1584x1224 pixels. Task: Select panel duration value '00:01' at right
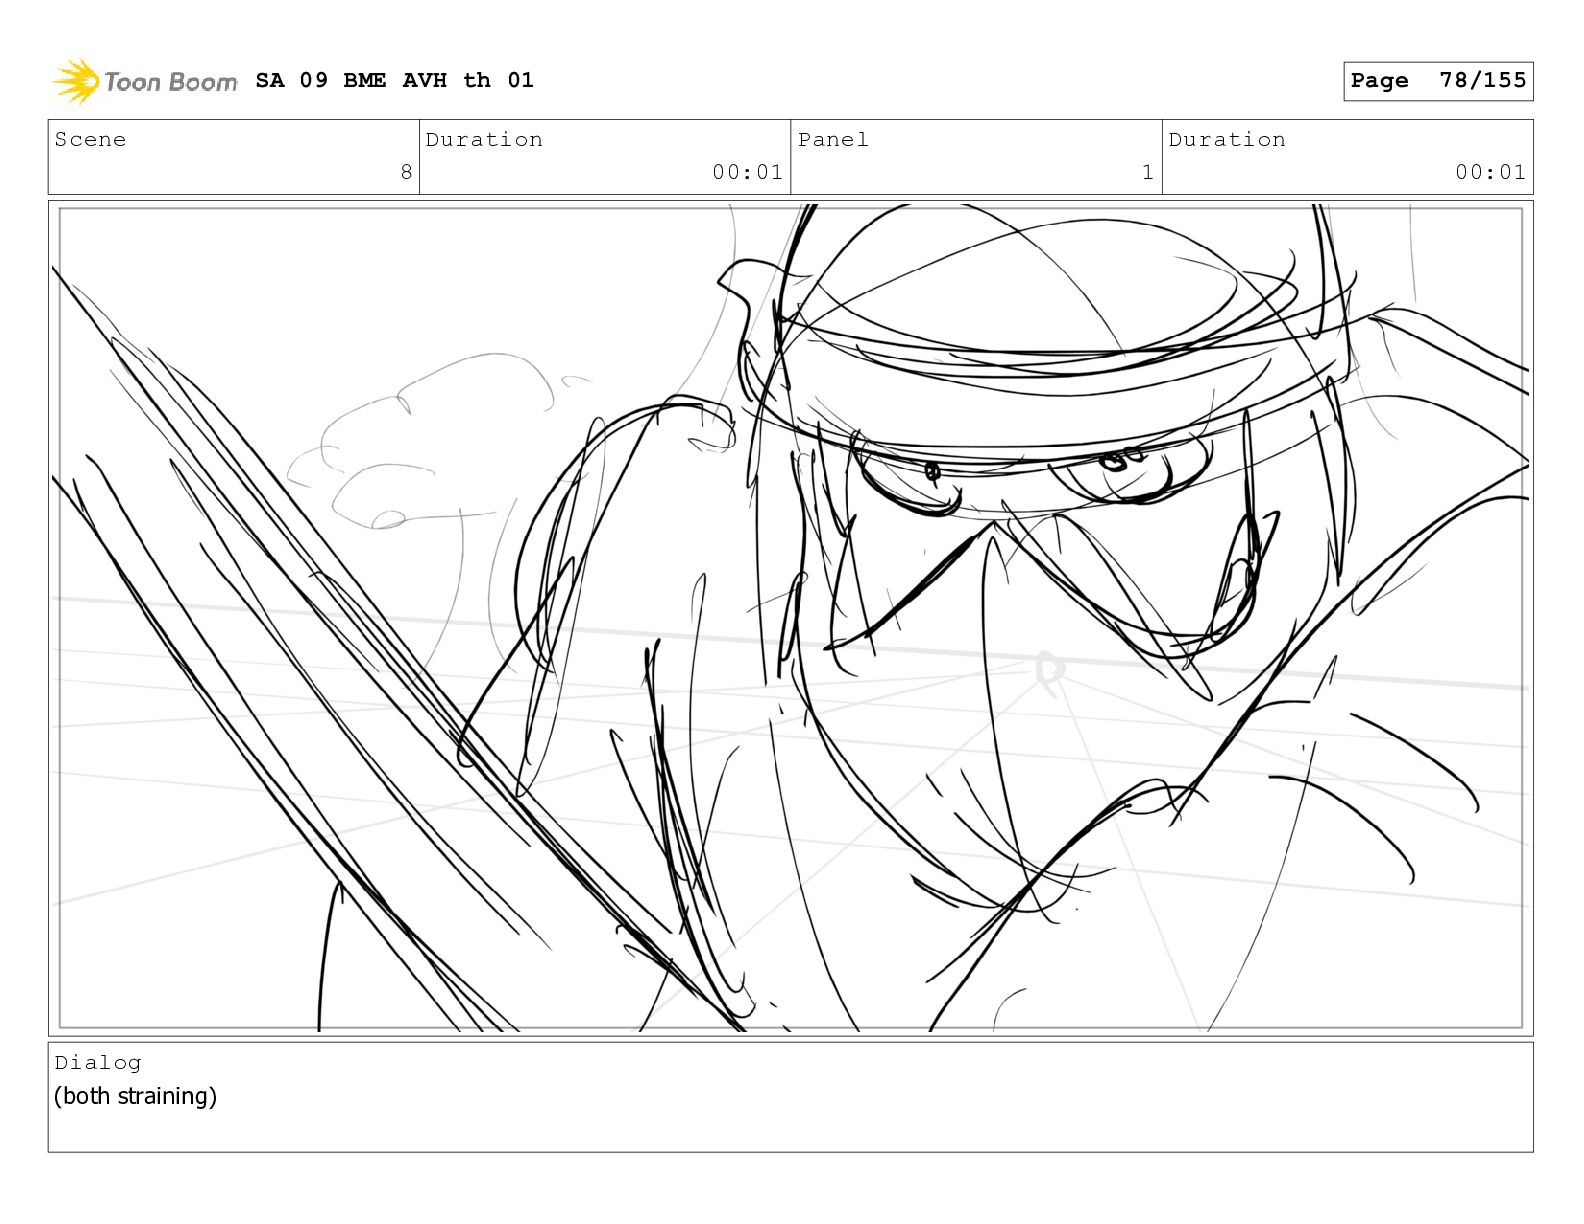[1490, 172]
